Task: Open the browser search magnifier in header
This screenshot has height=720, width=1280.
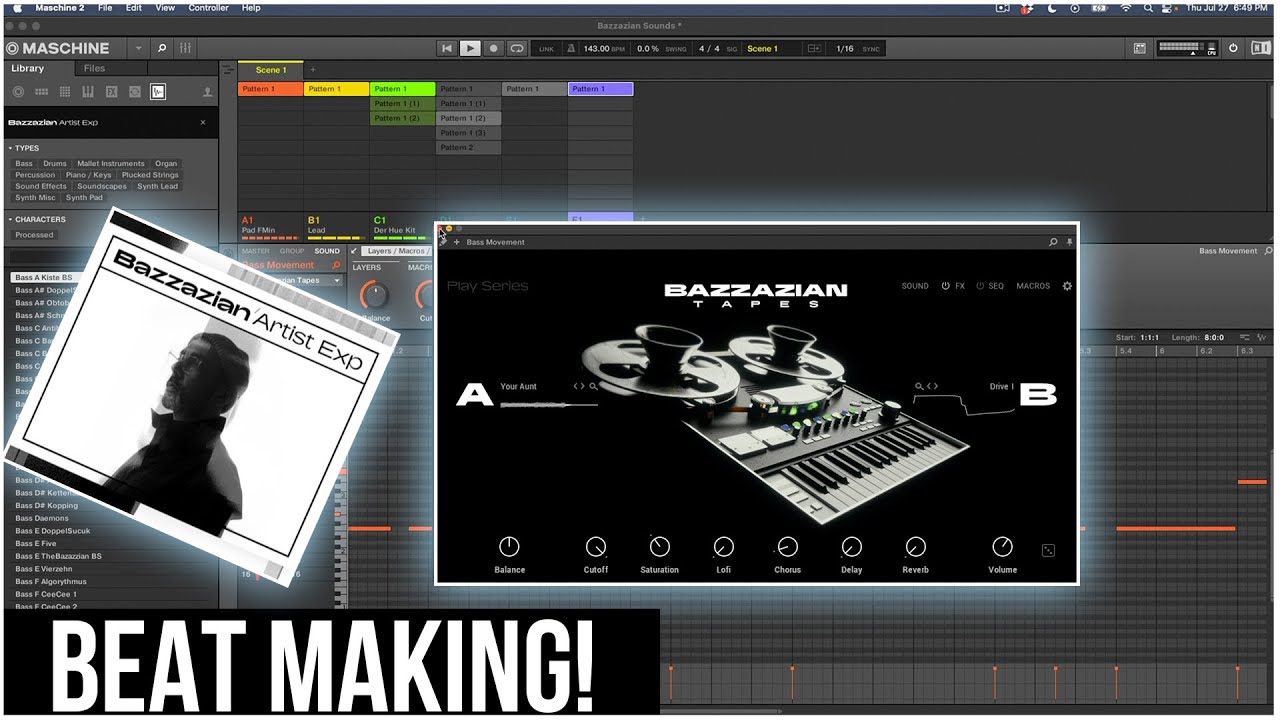Action: click(162, 48)
